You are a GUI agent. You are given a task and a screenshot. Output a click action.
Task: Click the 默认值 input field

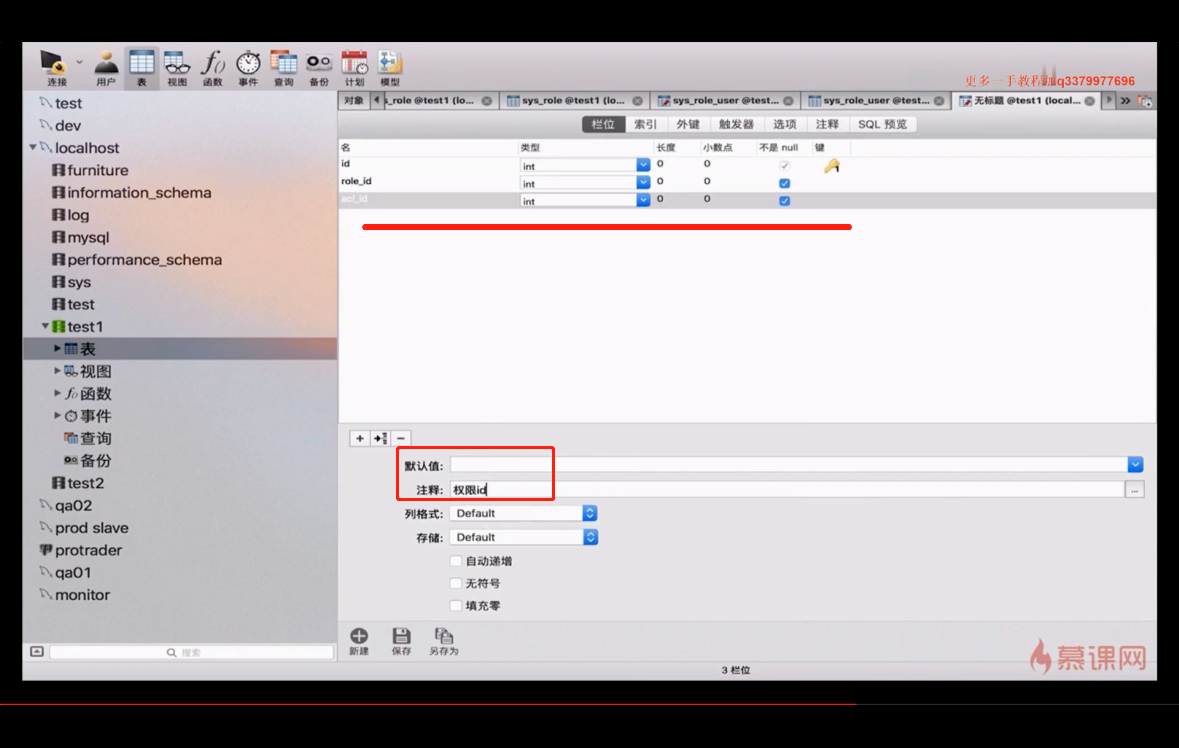[x=788, y=465]
